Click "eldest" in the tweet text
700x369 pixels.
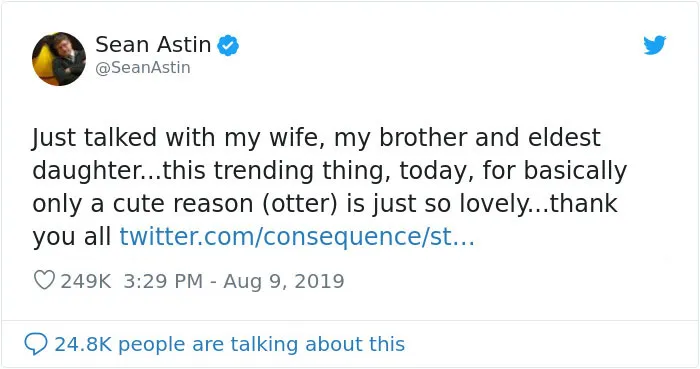point(564,137)
